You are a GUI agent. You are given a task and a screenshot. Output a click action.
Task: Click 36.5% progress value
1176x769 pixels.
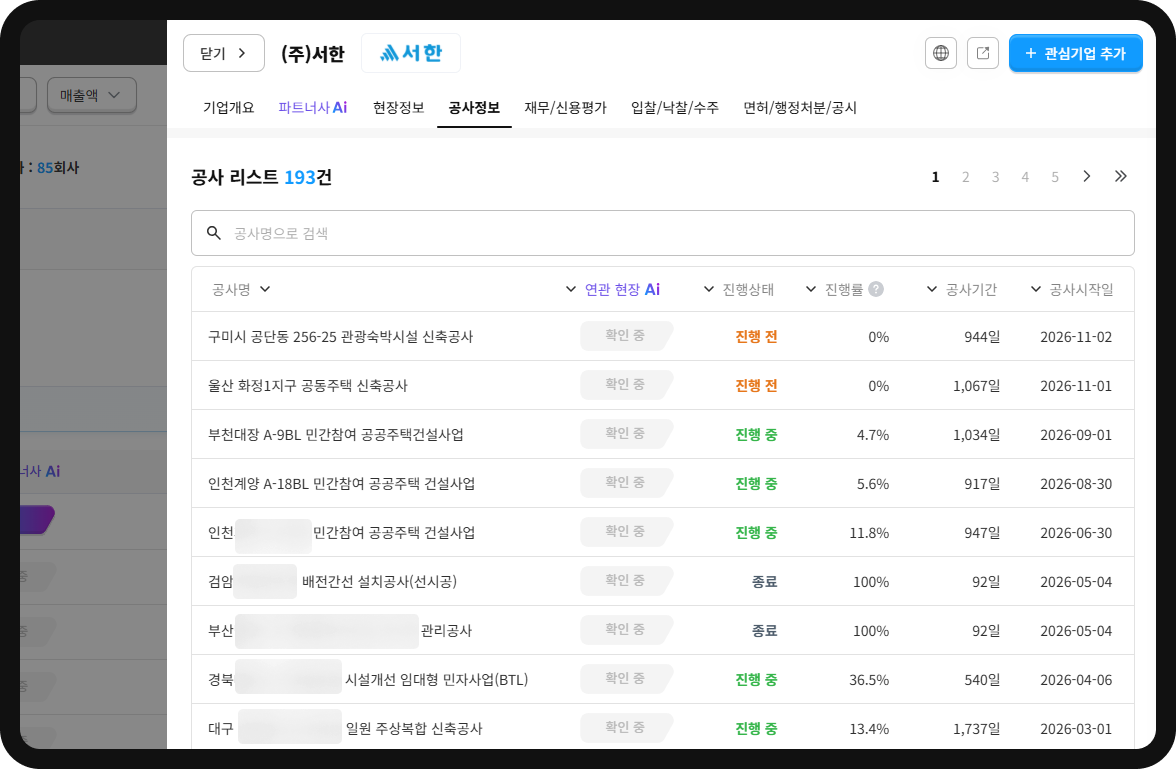tap(869, 680)
